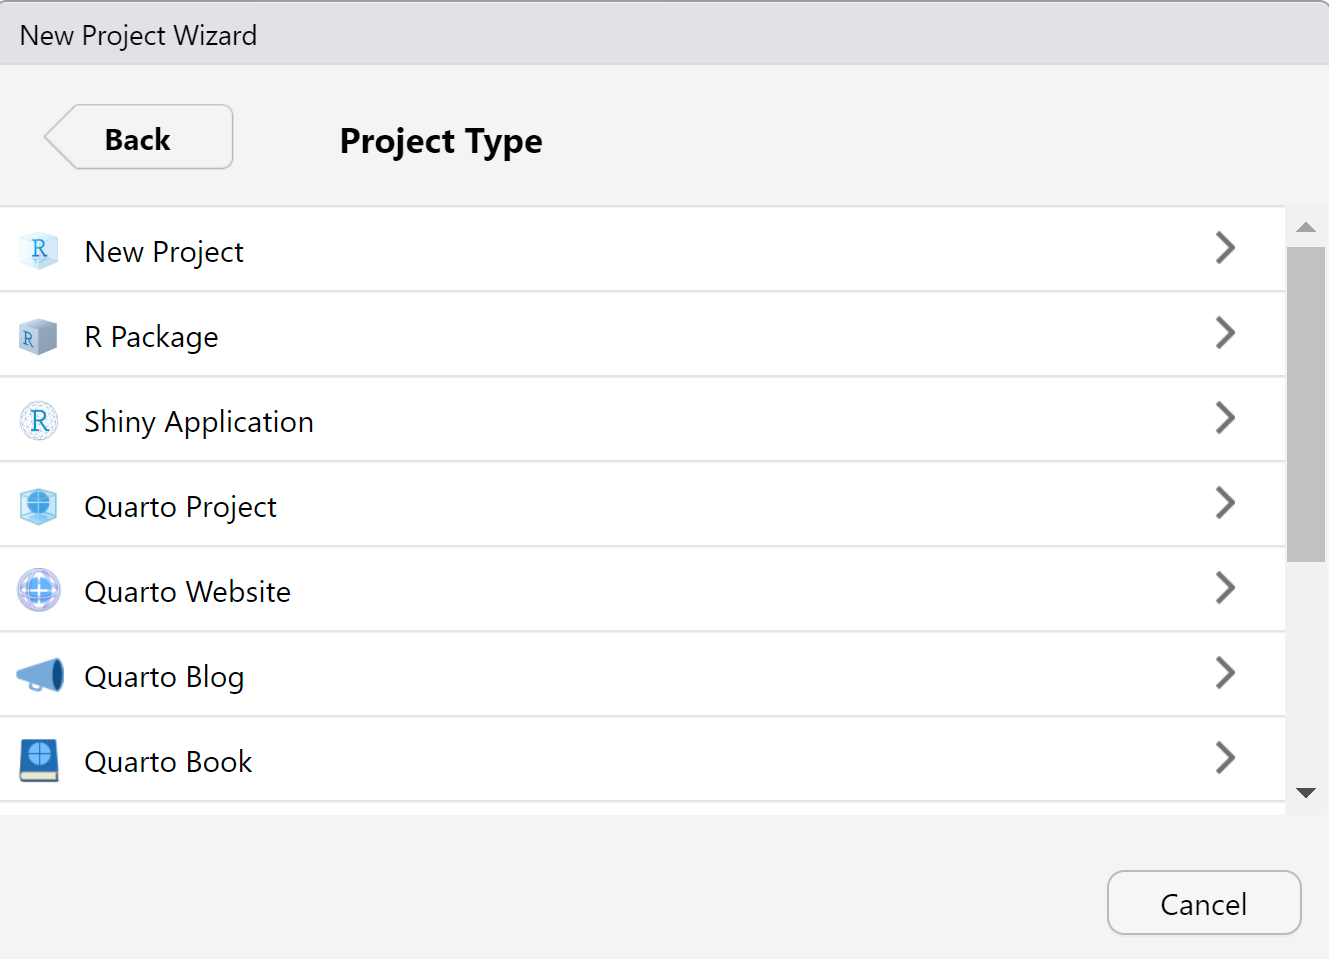Open R Package options via right chevron

point(1225,333)
